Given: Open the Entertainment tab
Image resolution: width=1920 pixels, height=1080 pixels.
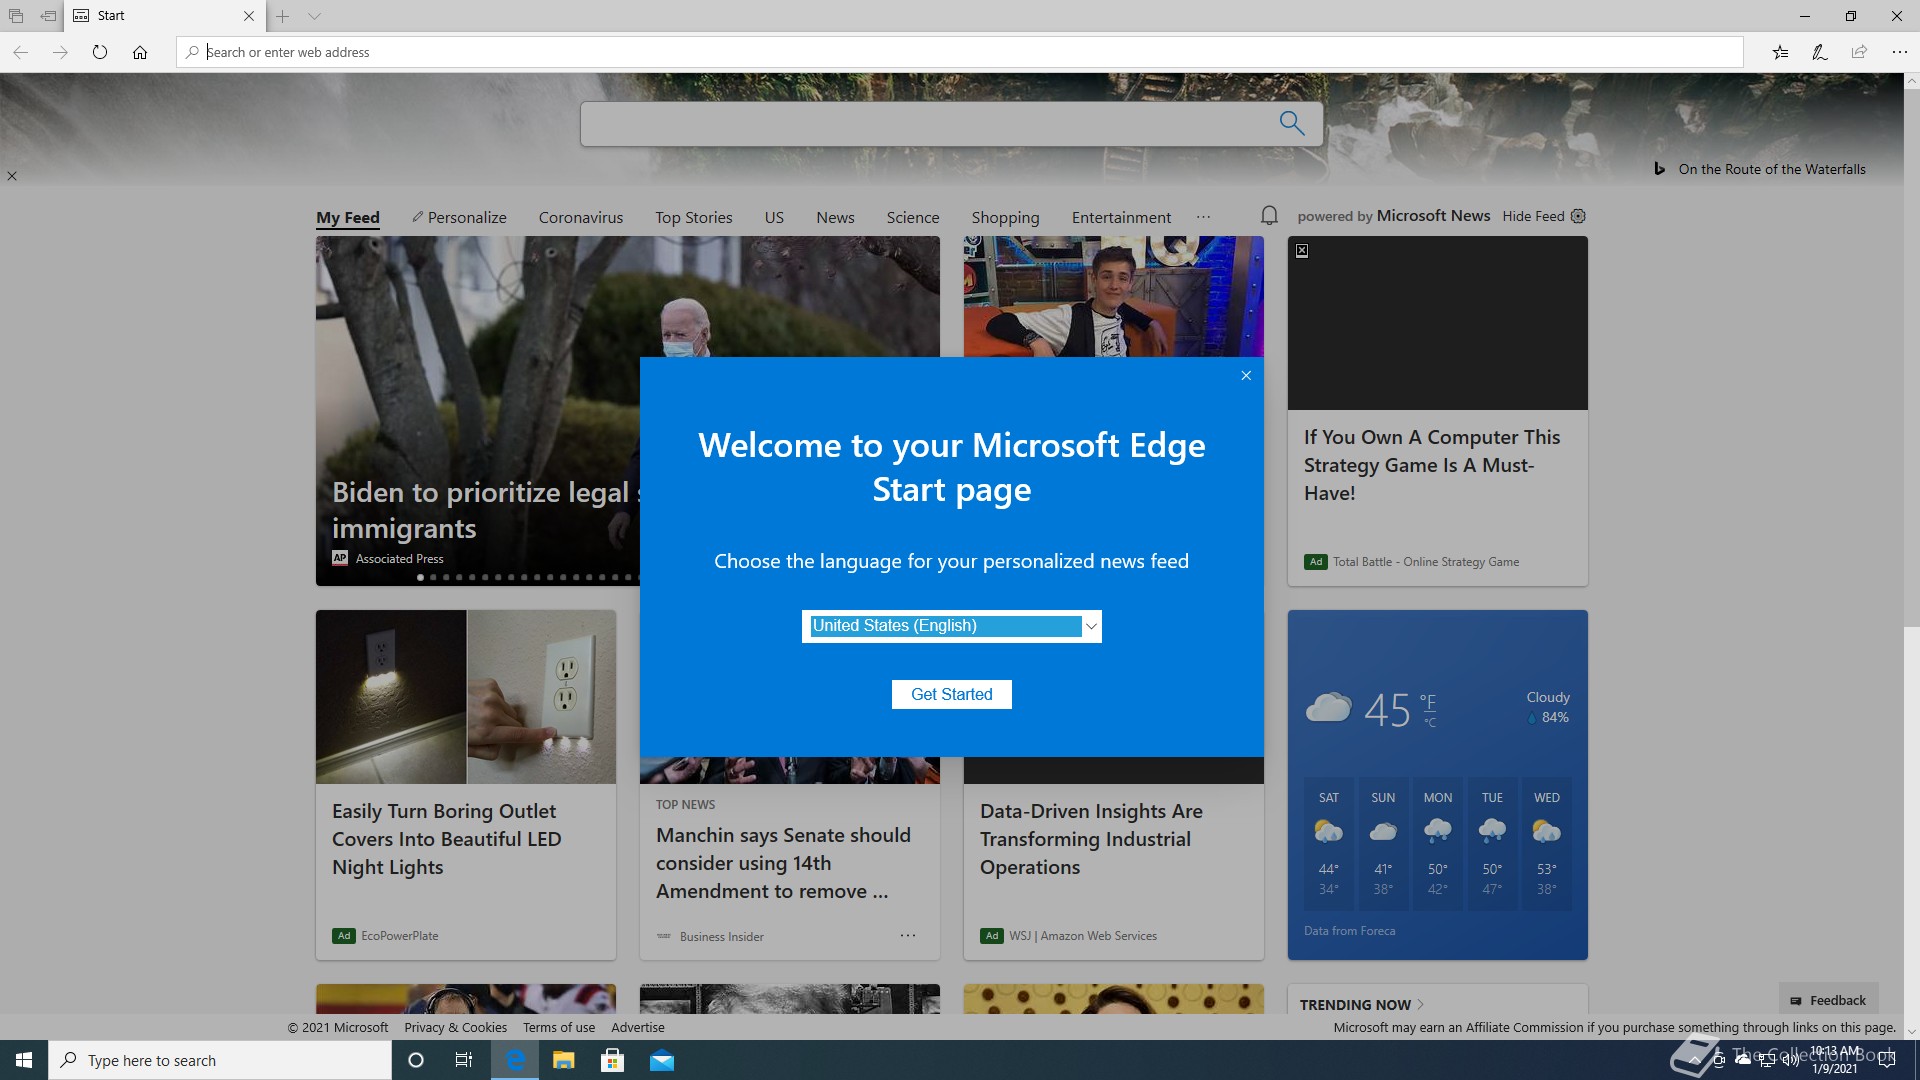Looking at the screenshot, I should click(1121, 217).
